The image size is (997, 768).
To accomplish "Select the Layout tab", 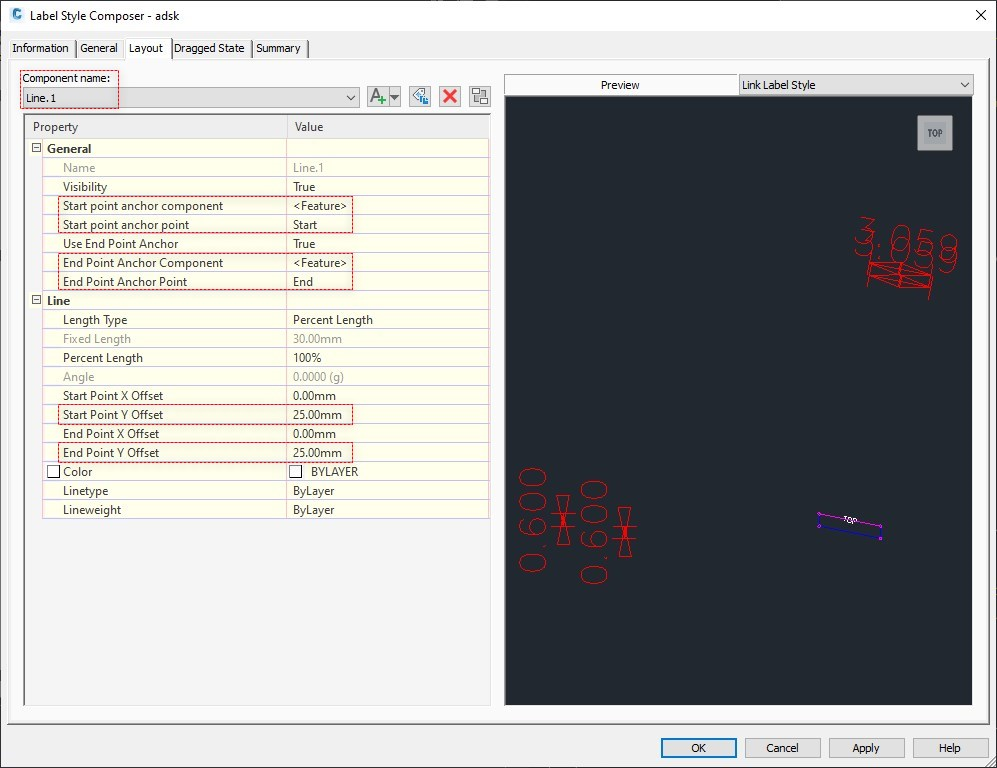I will coord(146,48).
